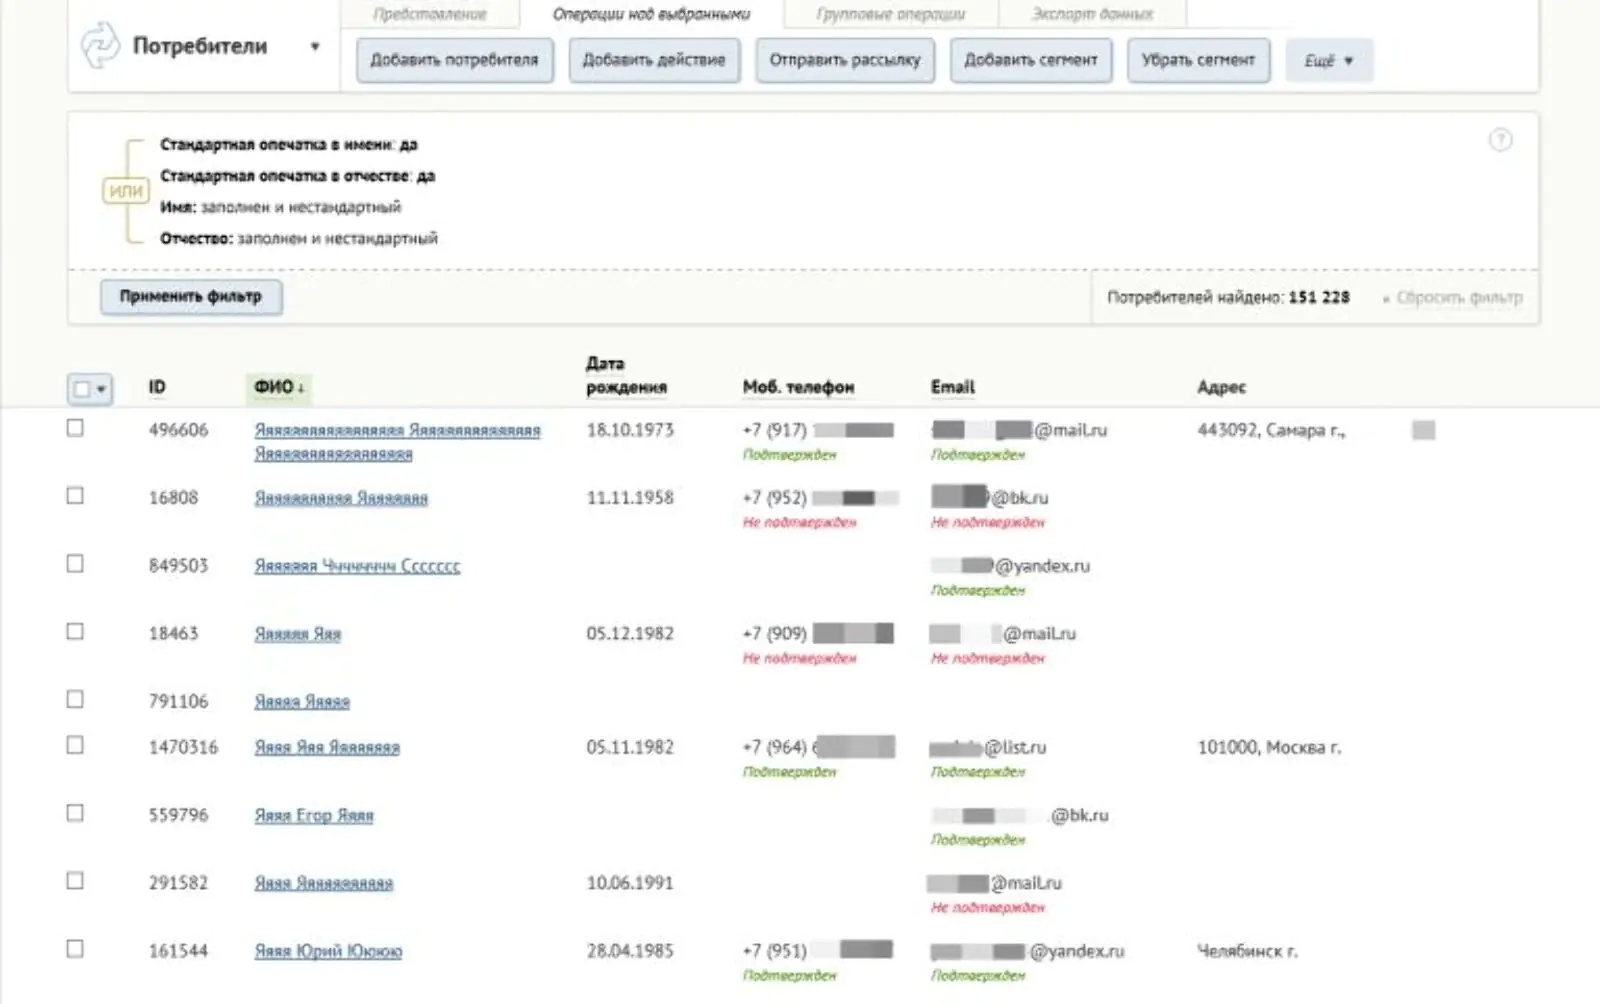Click birth date 10.06.1991
Image resolution: width=1600 pixels, height=1004 pixels.
(x=630, y=883)
